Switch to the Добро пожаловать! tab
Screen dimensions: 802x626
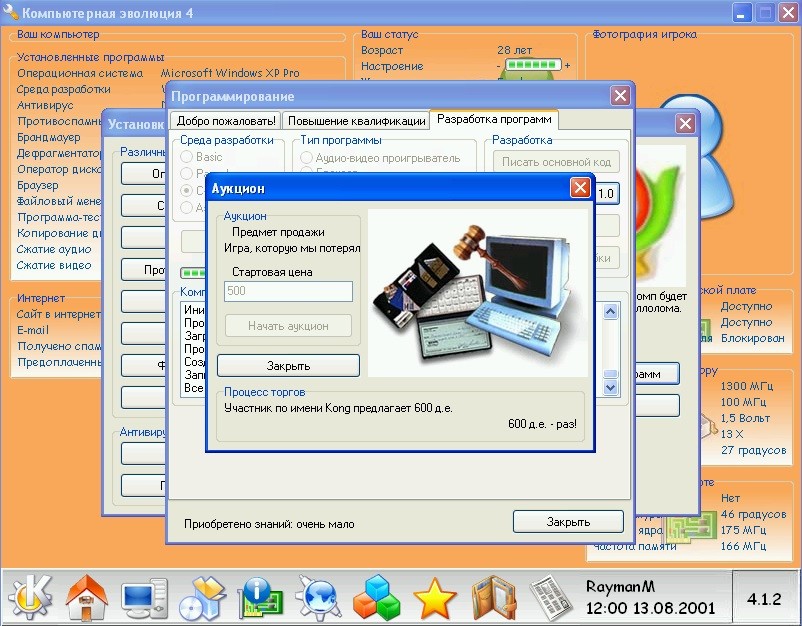(226, 121)
